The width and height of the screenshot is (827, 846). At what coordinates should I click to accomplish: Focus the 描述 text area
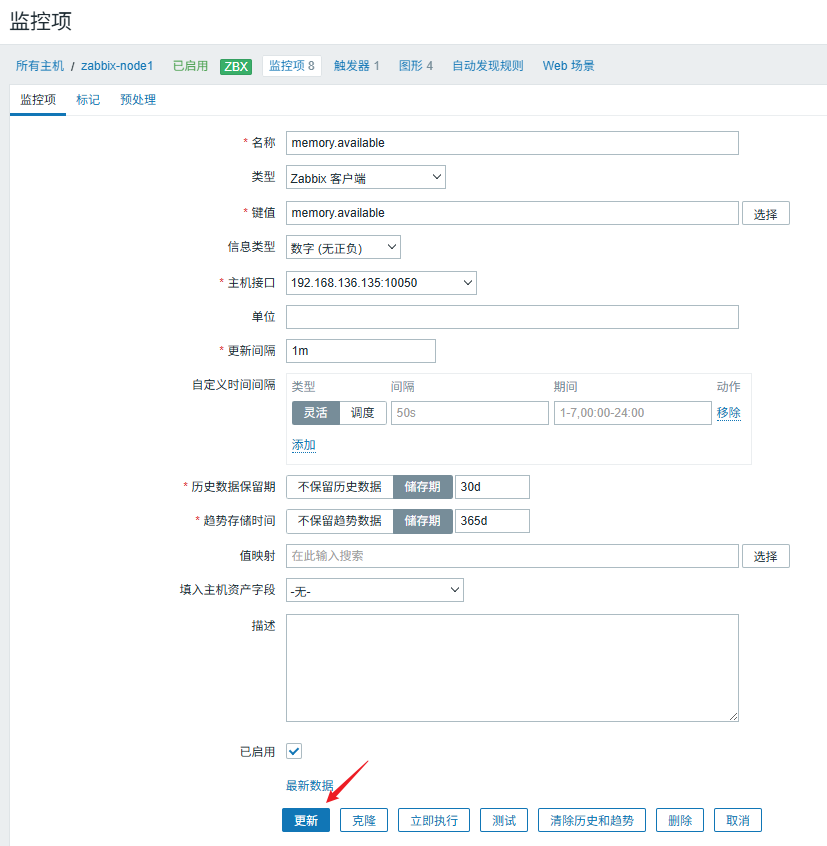click(x=512, y=668)
